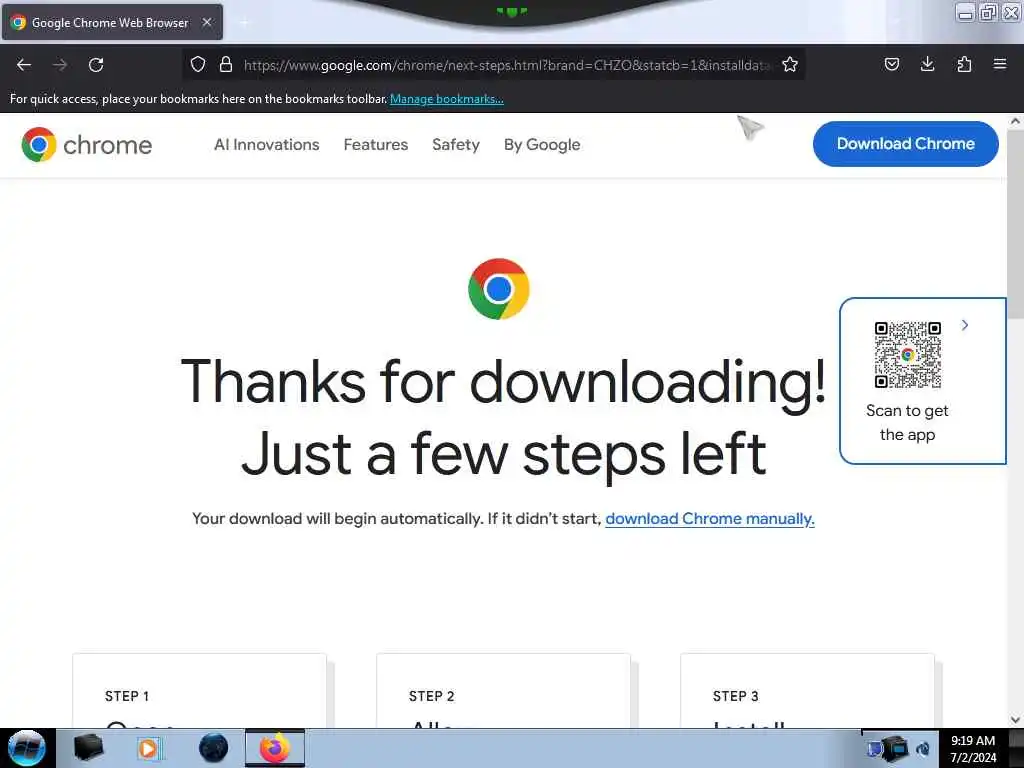The image size is (1024, 768).
Task: Click the Chrome logo in page header
Action: click(86, 144)
